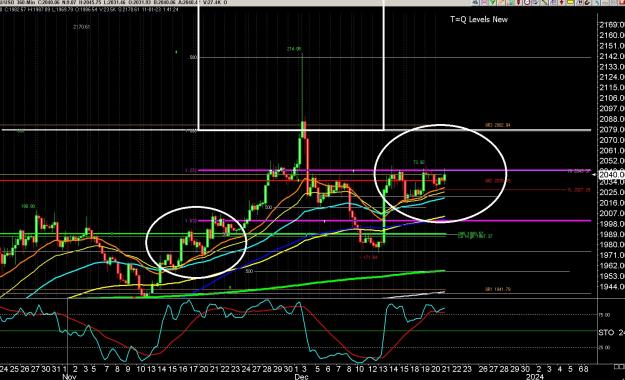
Task: Click the upper magenta horizontal level line
Action: (x=395, y=170)
